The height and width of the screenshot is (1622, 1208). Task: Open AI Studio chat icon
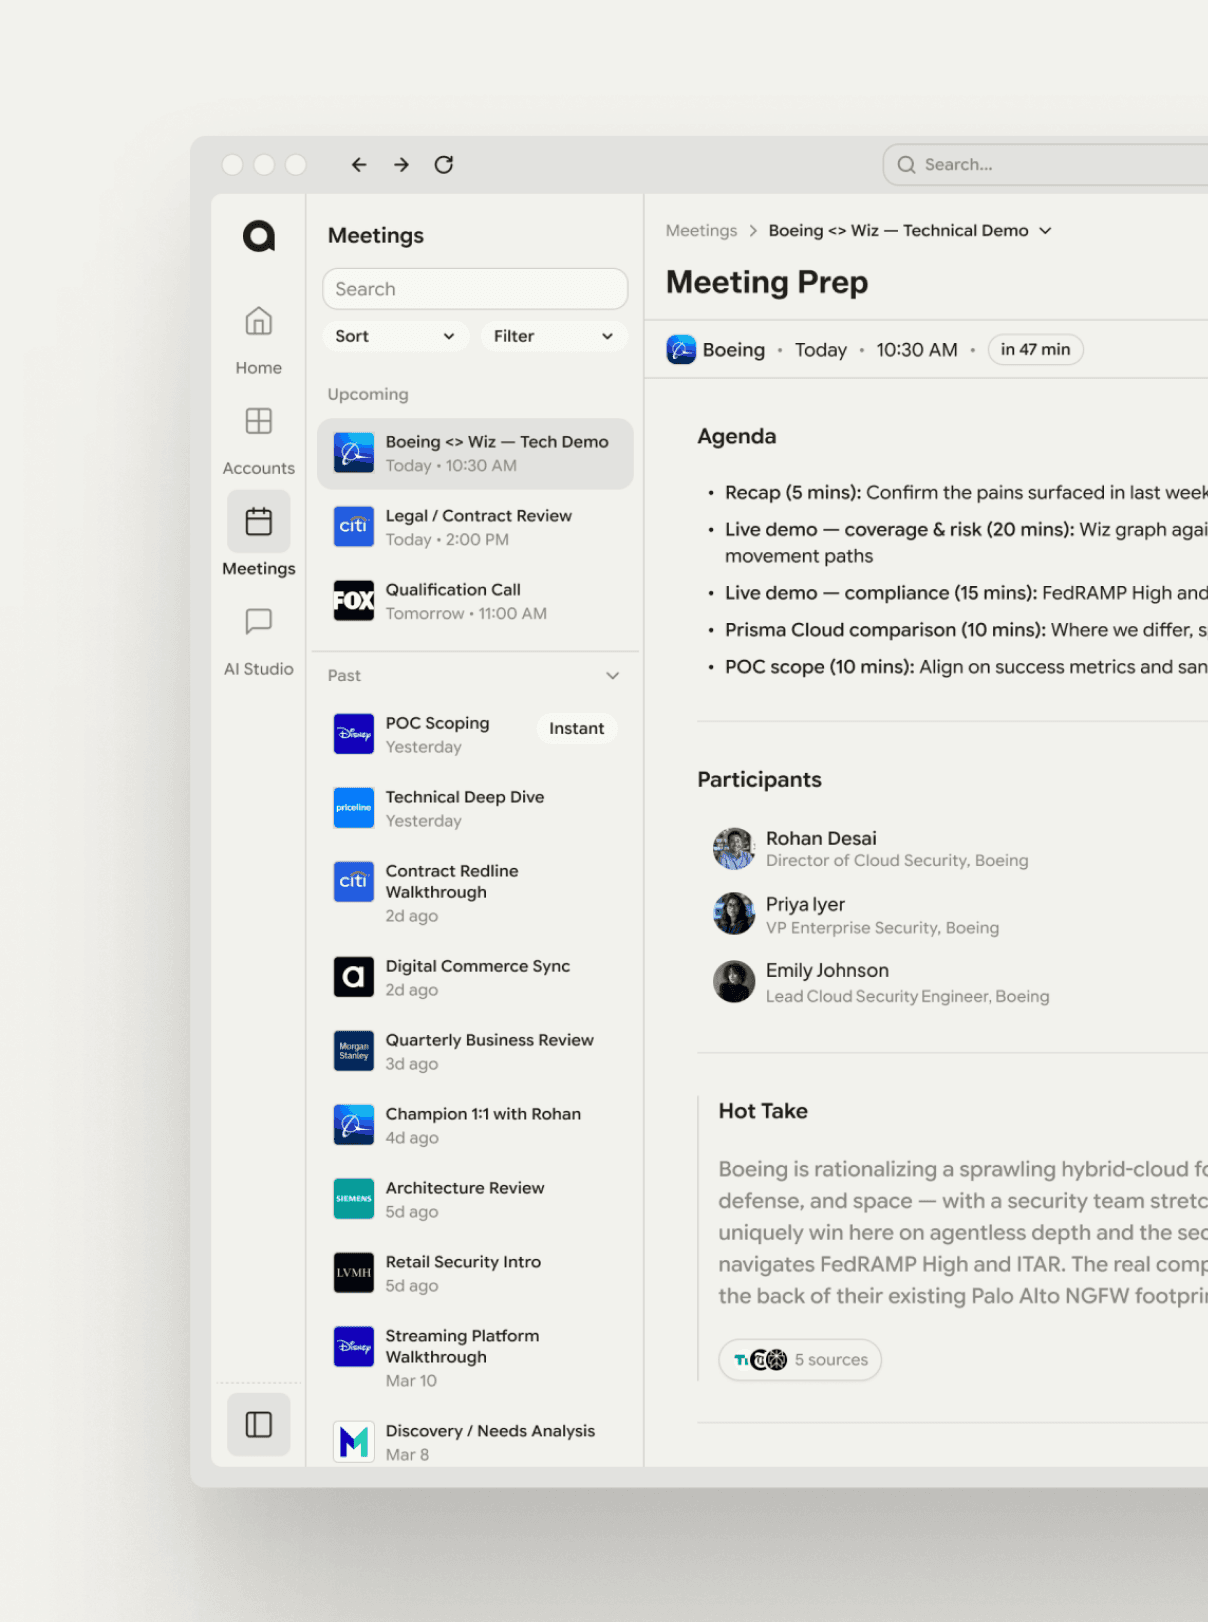[259, 621]
